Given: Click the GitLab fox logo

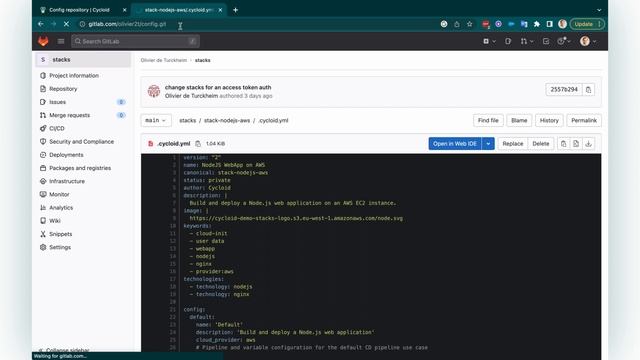Looking at the screenshot, I should pyautogui.click(x=43, y=41).
